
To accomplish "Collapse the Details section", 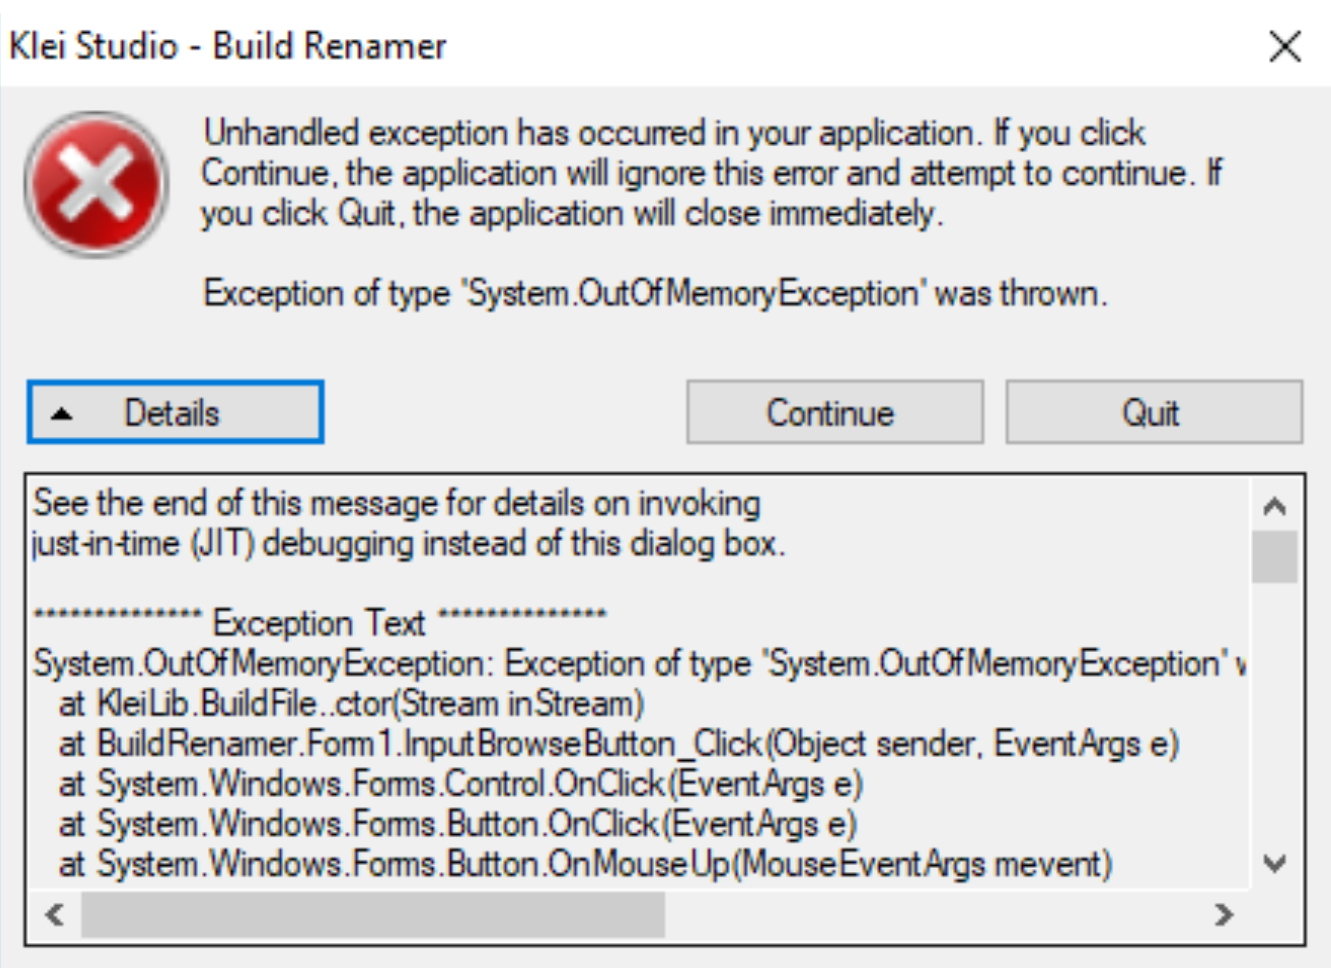I will point(175,412).
